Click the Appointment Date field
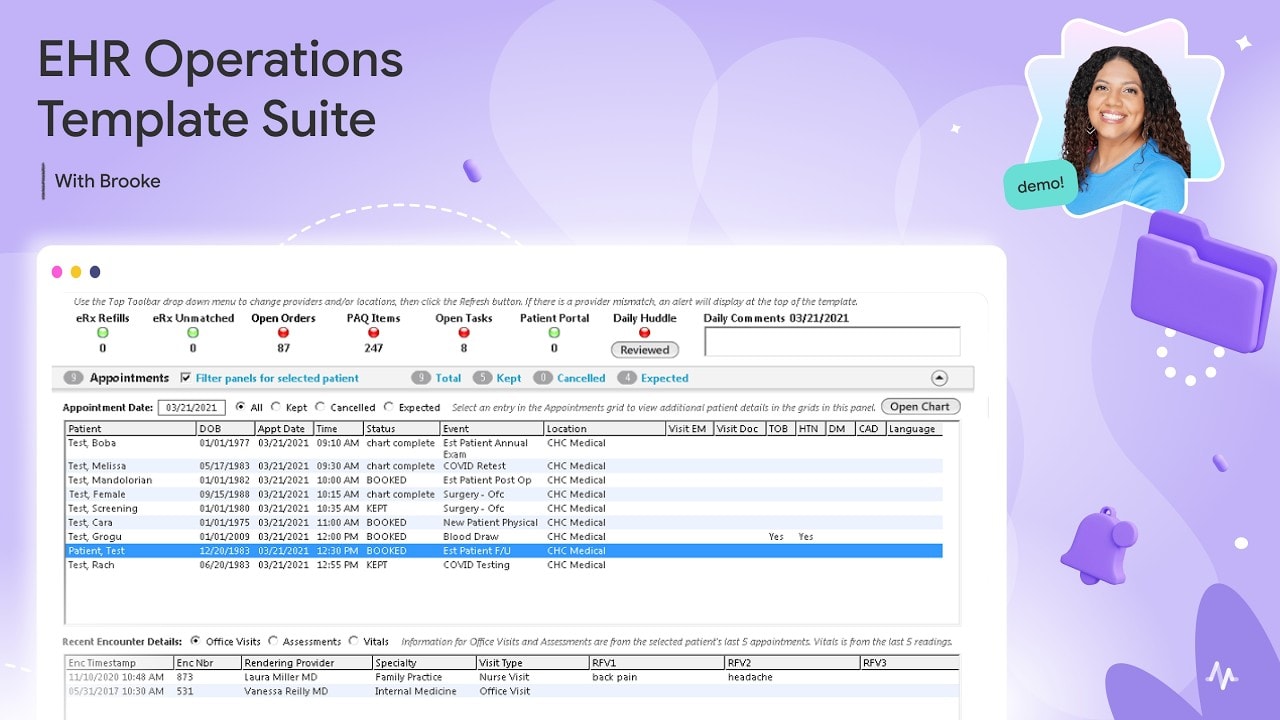 [192, 407]
